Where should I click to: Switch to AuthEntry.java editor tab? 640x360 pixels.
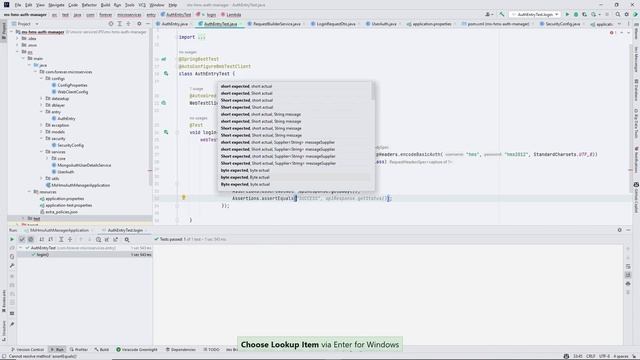(174, 24)
